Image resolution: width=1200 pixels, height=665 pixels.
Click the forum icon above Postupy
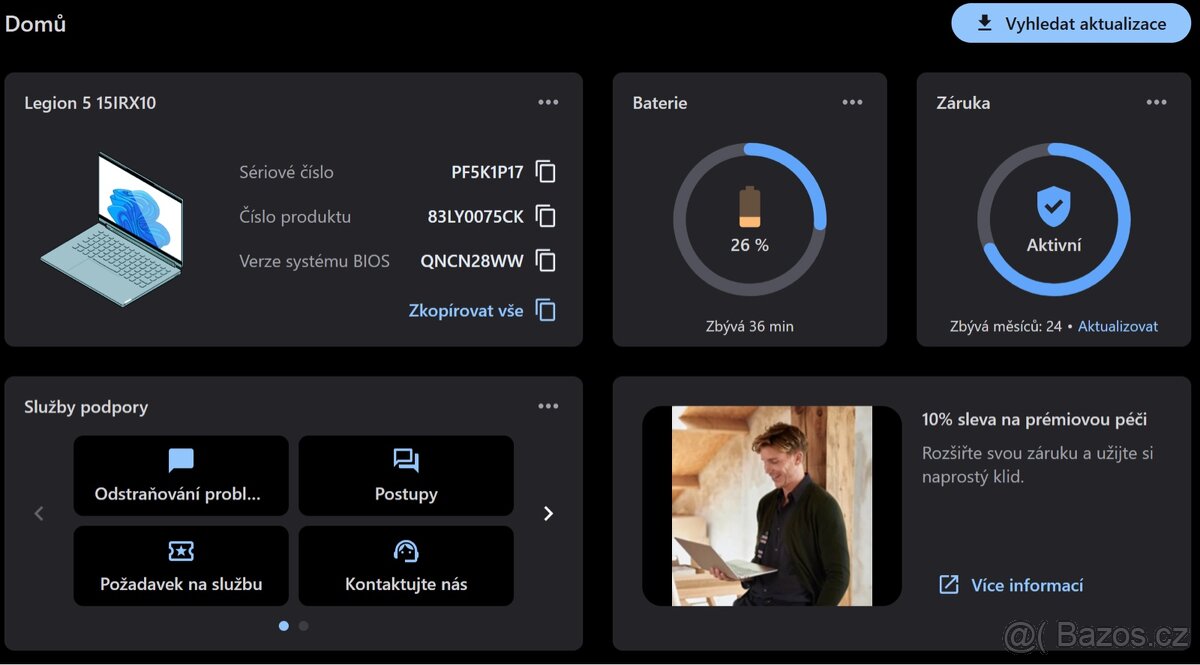(x=406, y=460)
